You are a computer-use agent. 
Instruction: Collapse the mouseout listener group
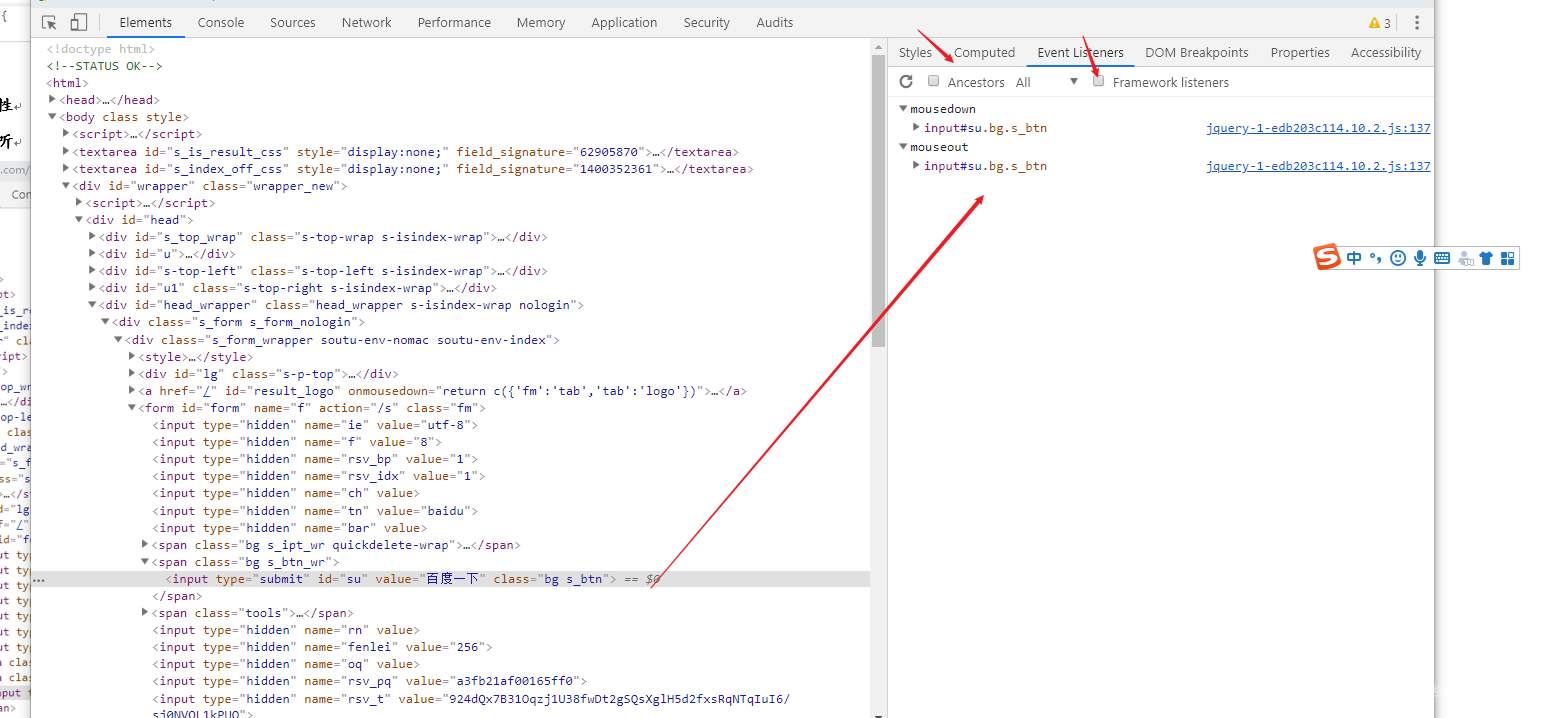[x=903, y=147]
